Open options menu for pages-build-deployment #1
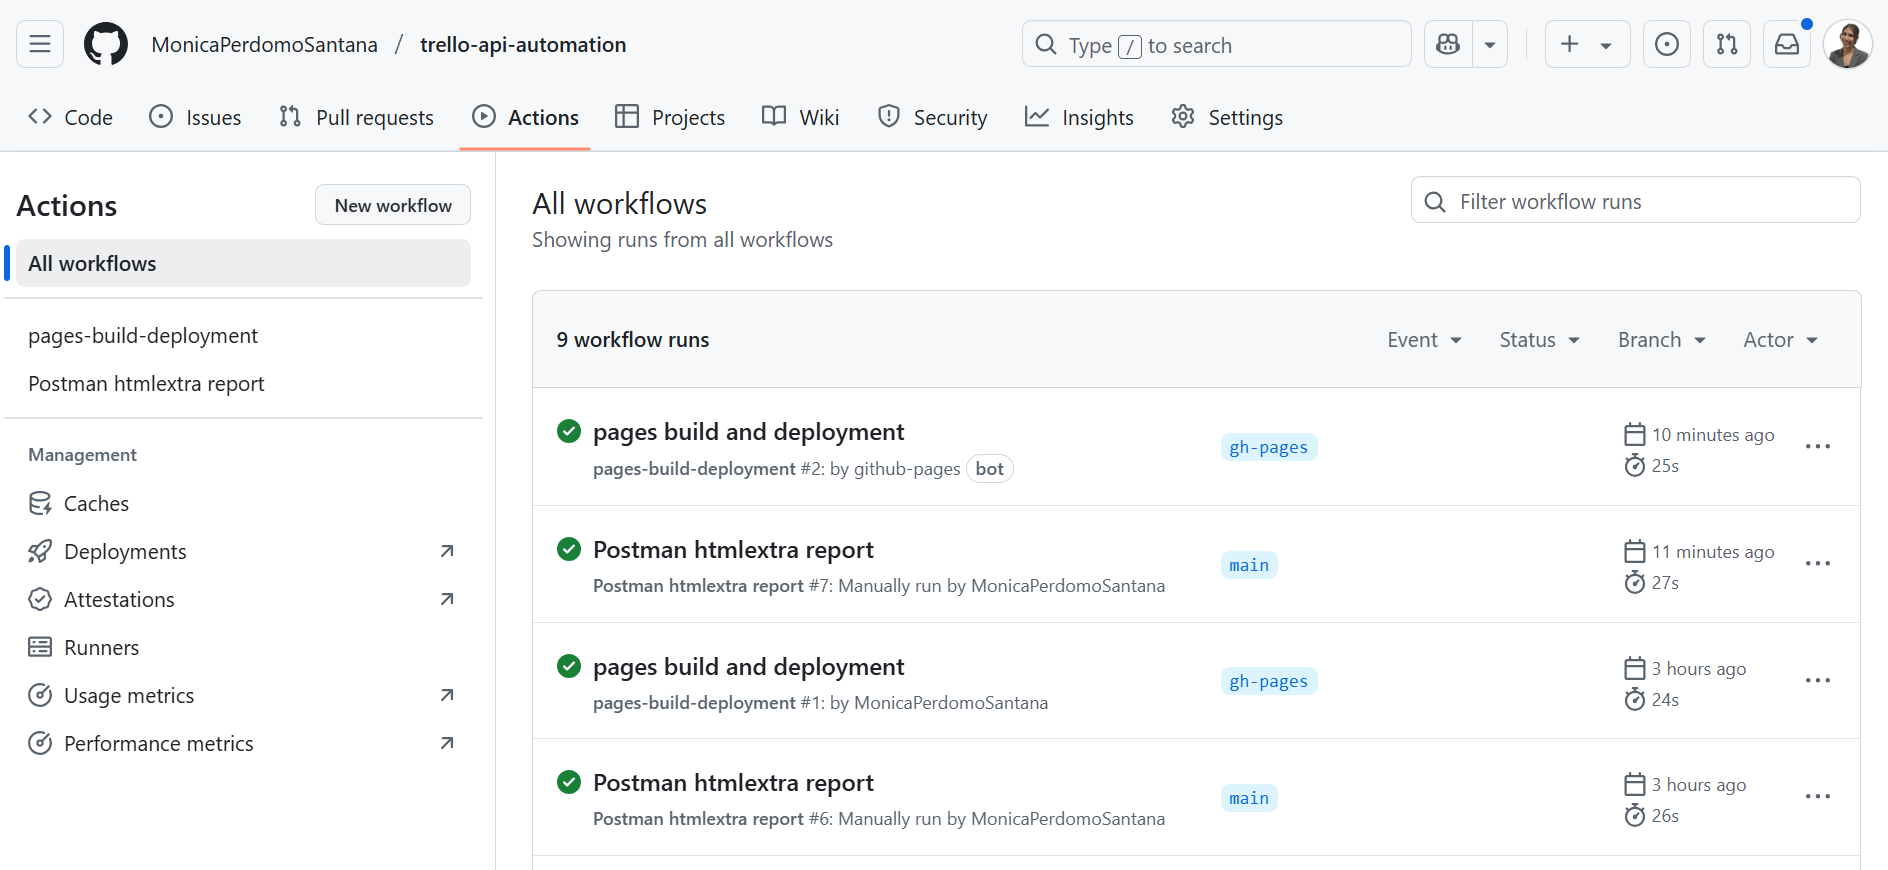1888x870 pixels. 1818,680
